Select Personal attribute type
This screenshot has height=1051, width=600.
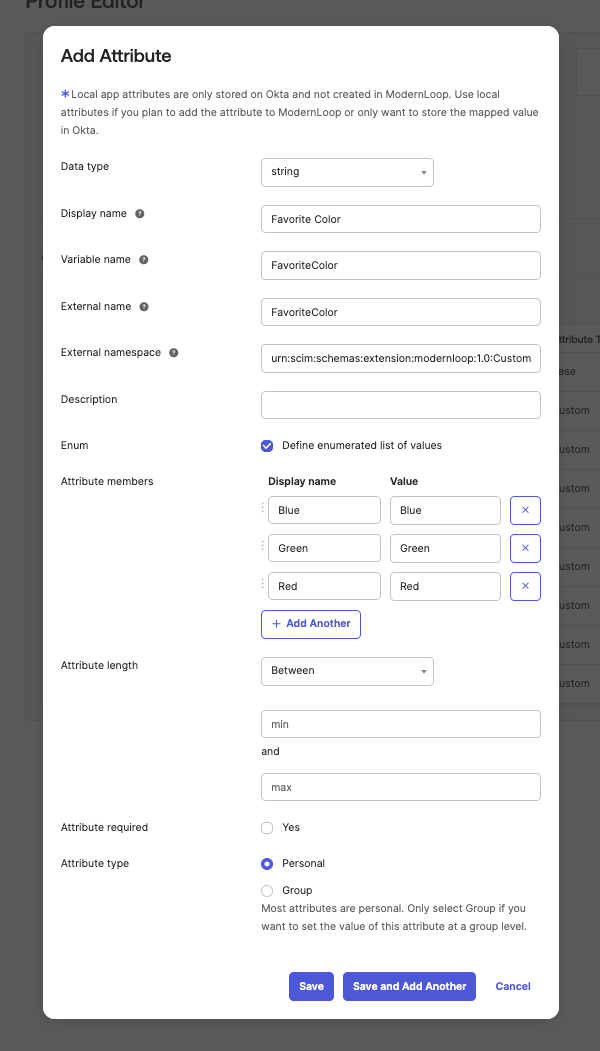pyautogui.click(x=267, y=864)
